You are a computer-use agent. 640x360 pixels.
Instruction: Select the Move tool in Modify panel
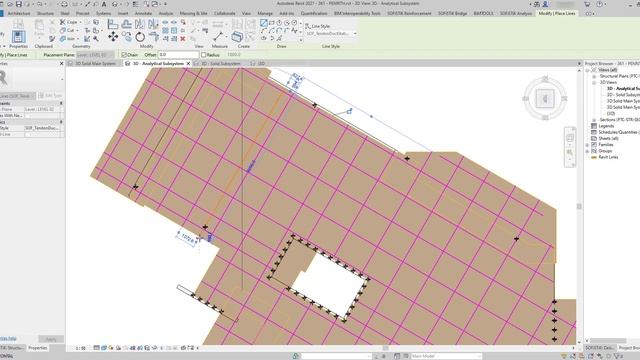(x=113, y=37)
